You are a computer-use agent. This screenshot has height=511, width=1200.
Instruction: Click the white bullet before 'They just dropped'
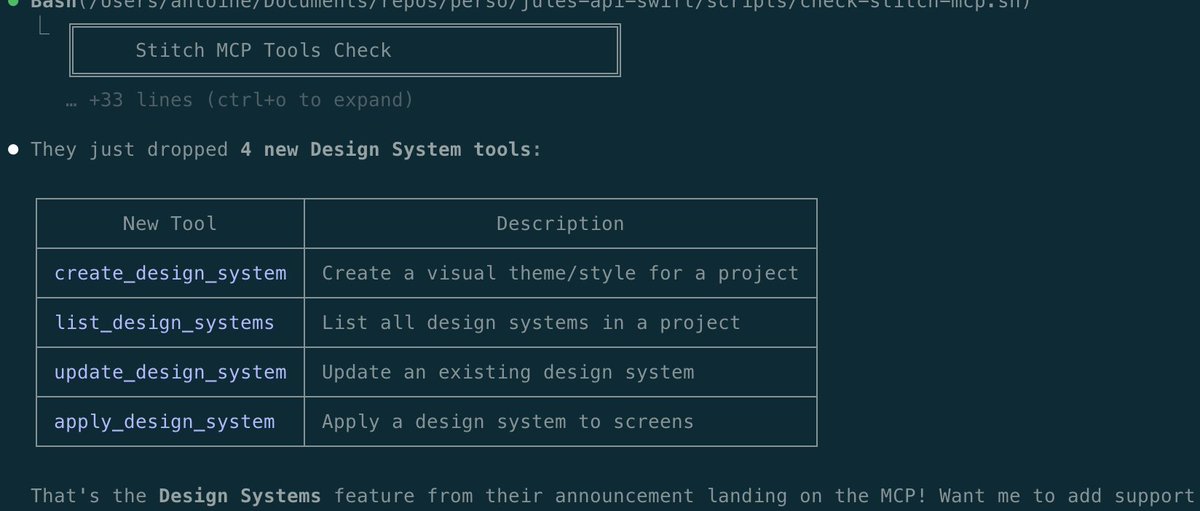[x=14, y=150]
